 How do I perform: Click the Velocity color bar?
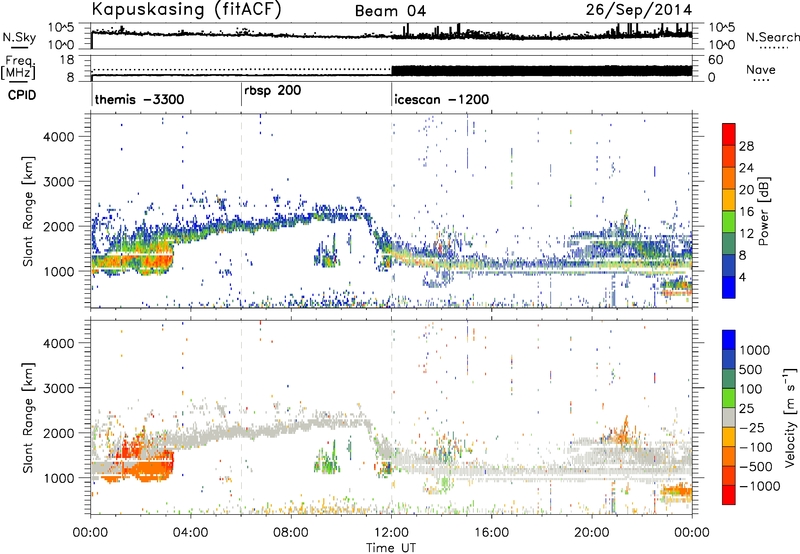(729, 417)
